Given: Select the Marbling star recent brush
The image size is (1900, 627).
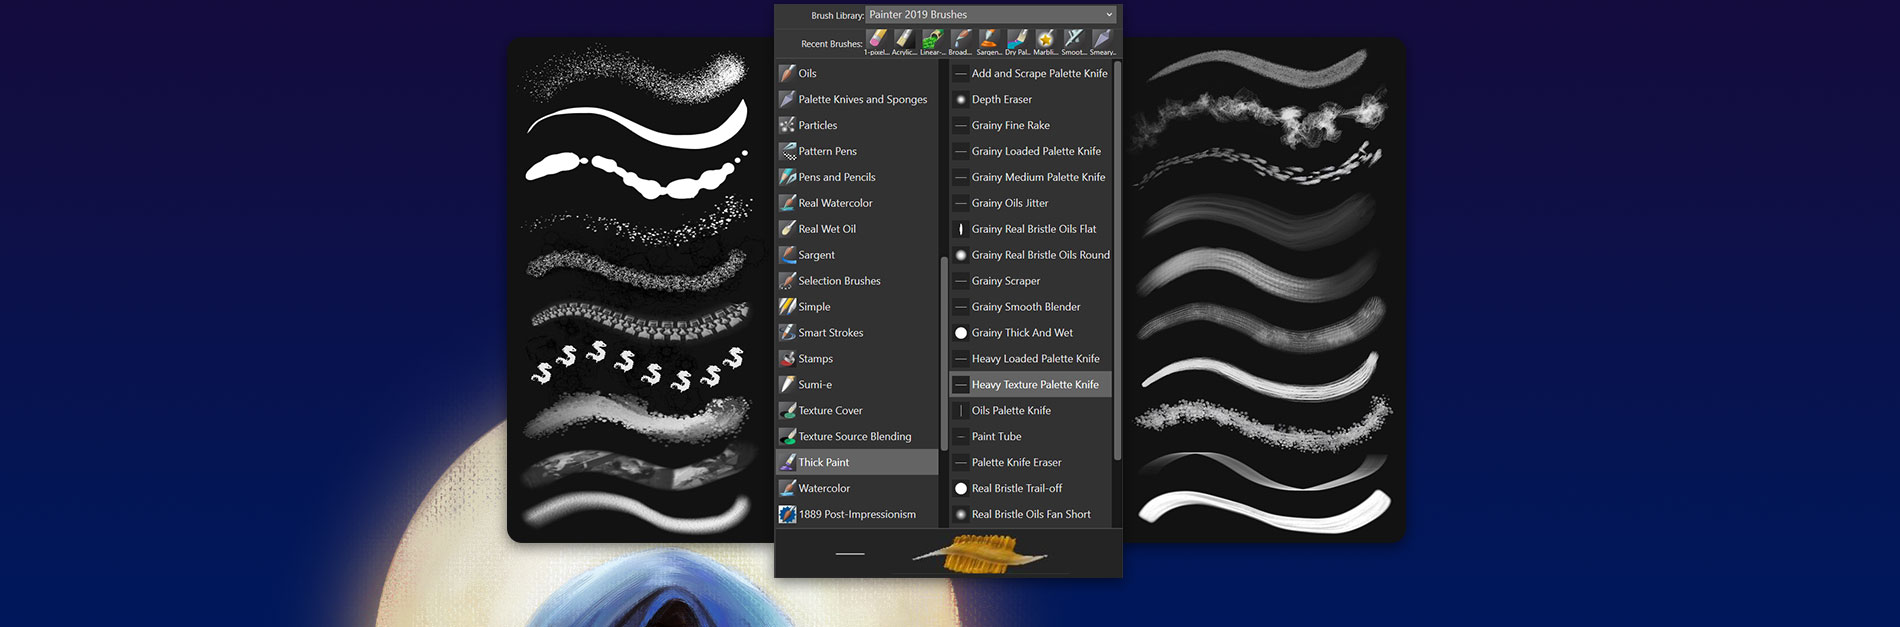Looking at the screenshot, I should pos(1045,40).
